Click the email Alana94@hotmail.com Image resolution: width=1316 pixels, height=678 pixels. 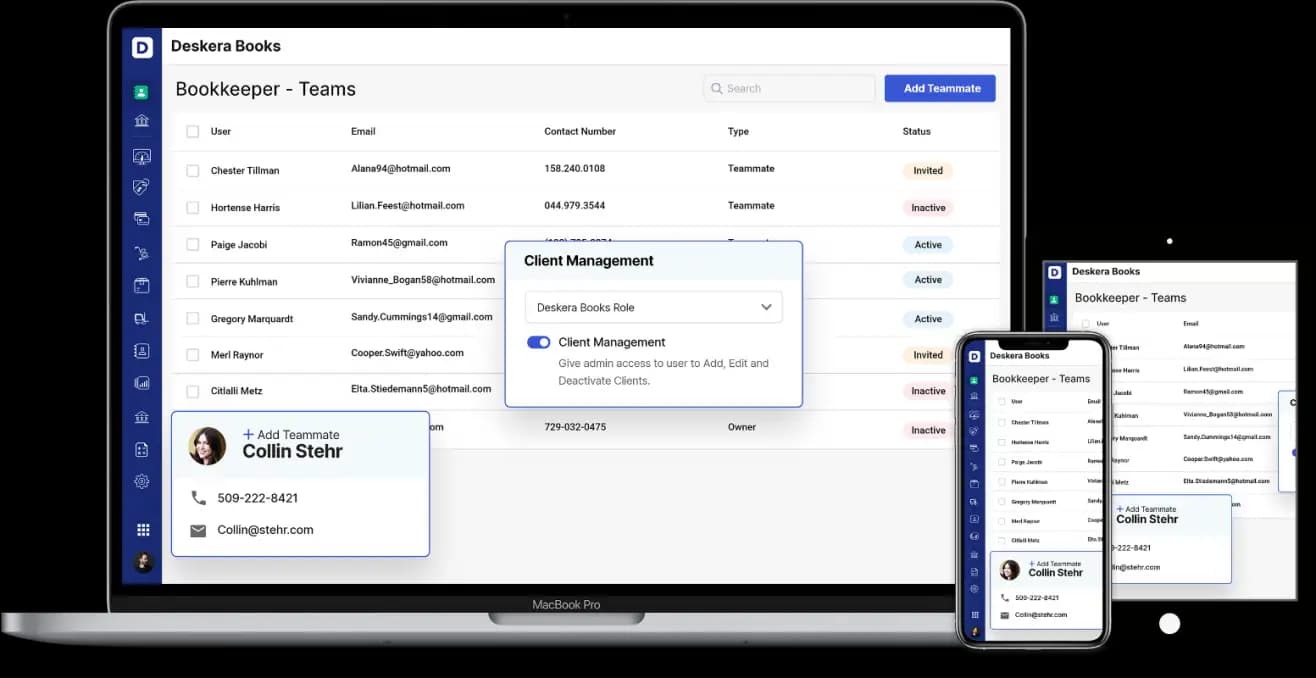pos(400,169)
